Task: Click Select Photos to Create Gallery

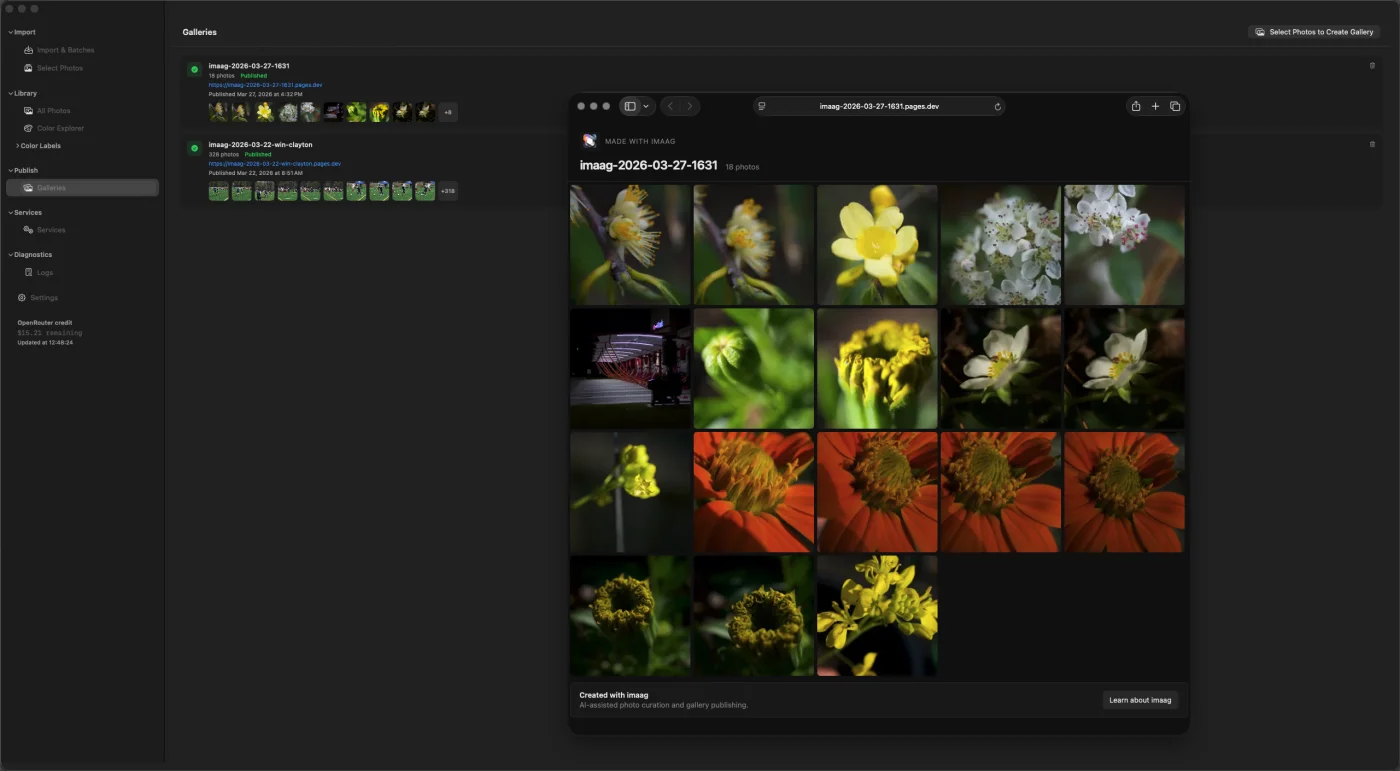Action: 1314,31
